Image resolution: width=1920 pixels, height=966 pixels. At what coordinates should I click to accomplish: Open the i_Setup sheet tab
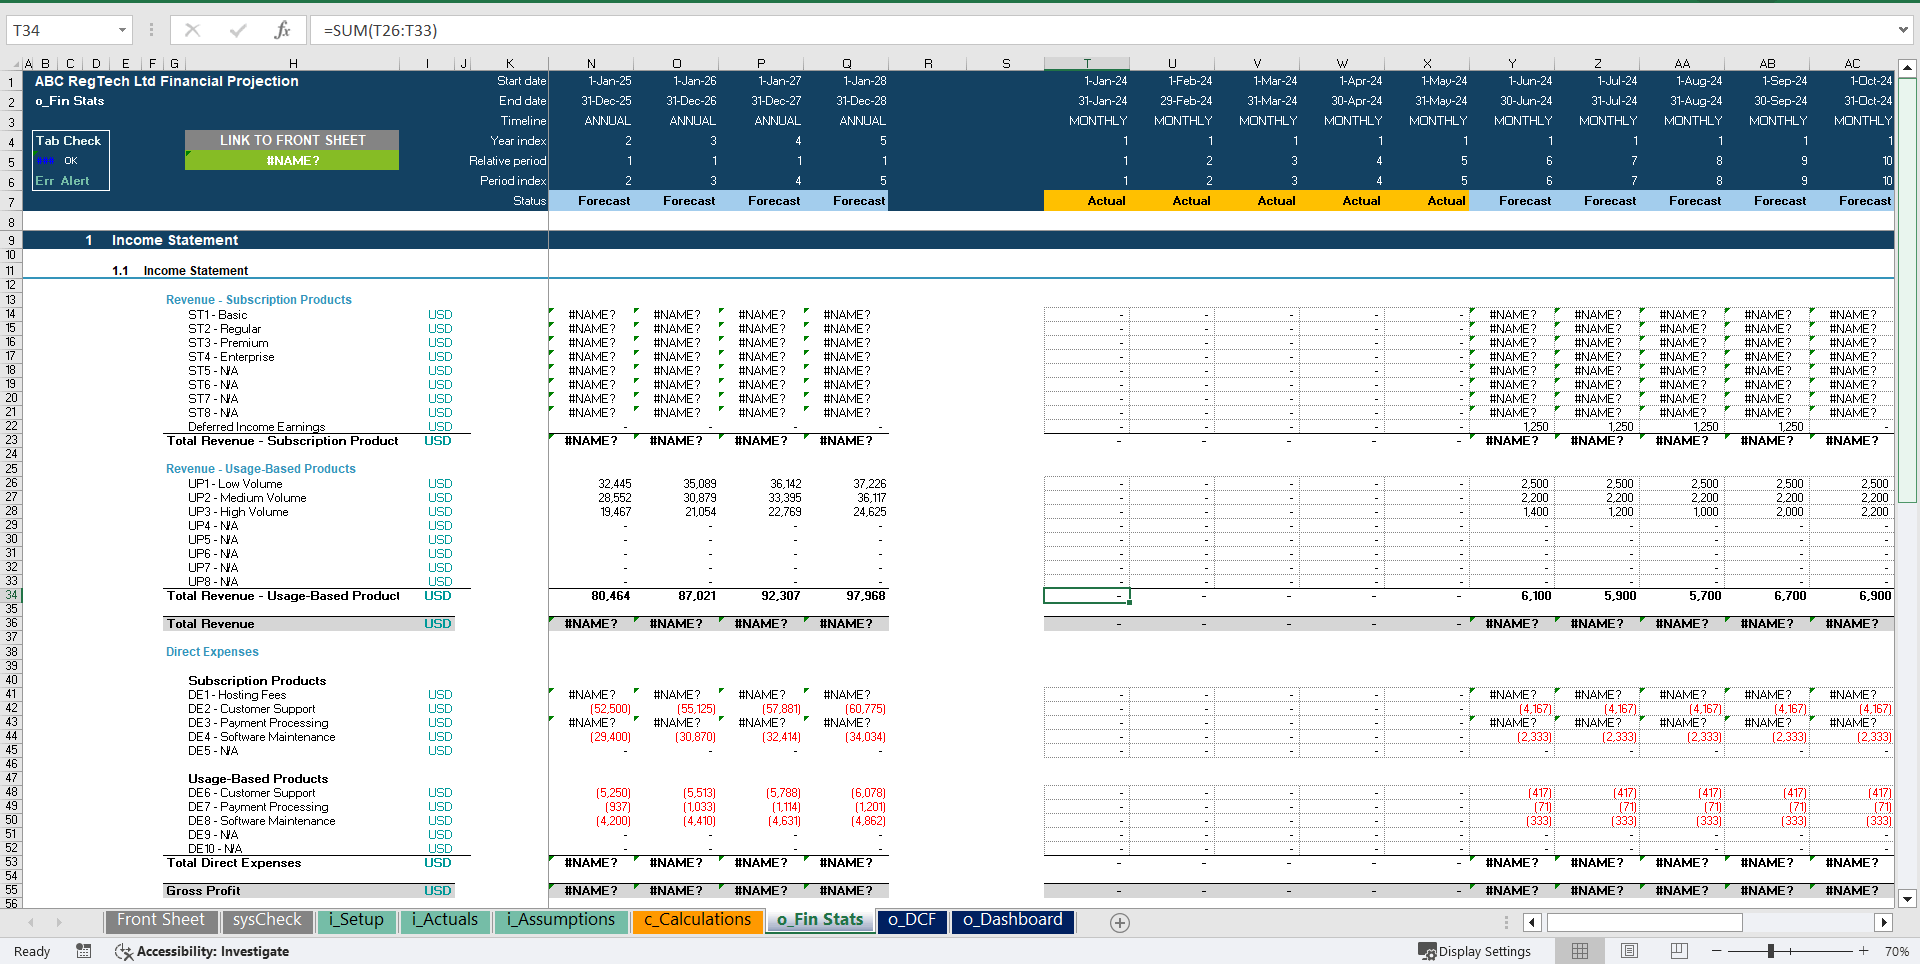(x=356, y=920)
